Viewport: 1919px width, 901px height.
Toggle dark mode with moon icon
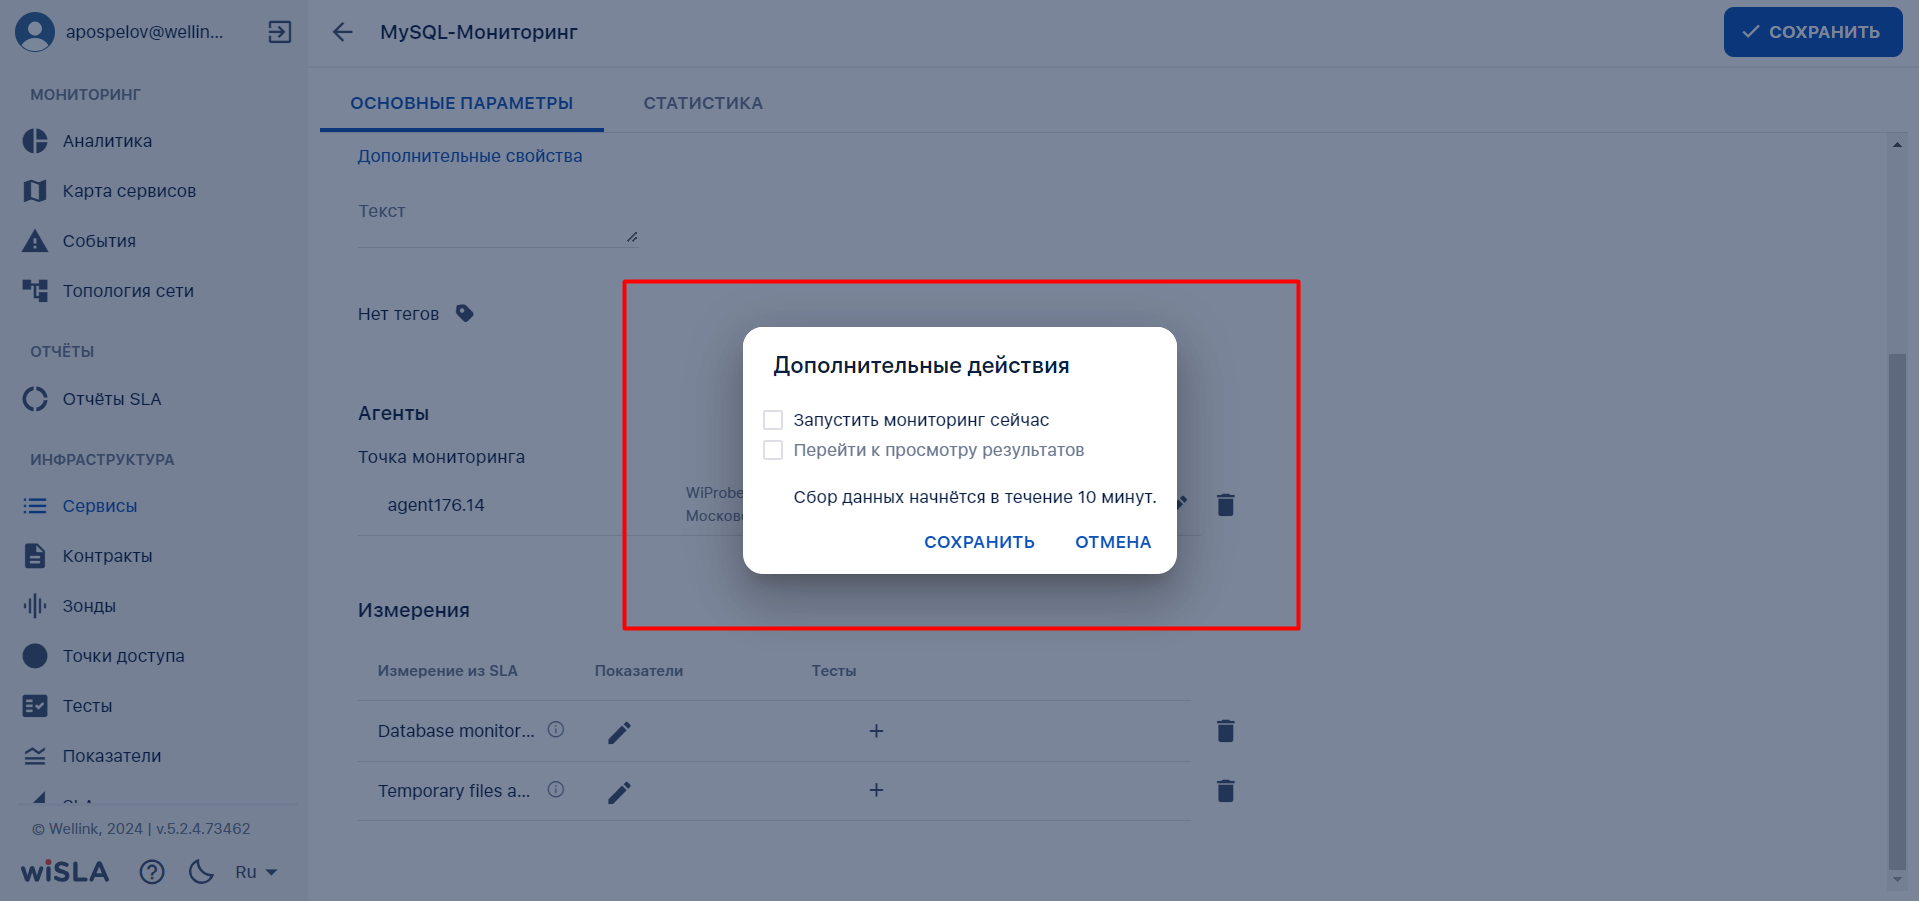(201, 872)
